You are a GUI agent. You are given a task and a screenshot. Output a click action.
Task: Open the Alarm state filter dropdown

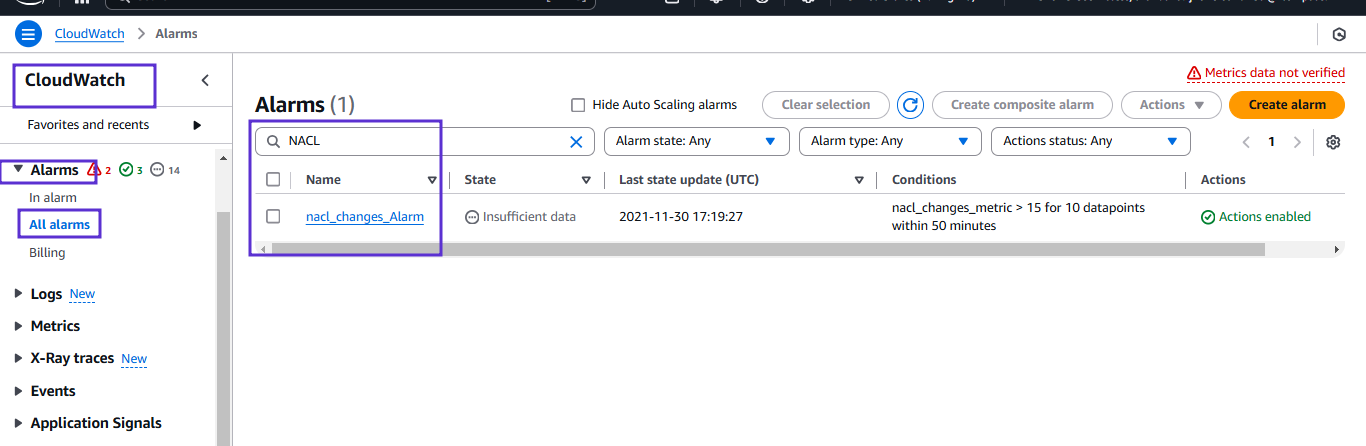click(697, 141)
